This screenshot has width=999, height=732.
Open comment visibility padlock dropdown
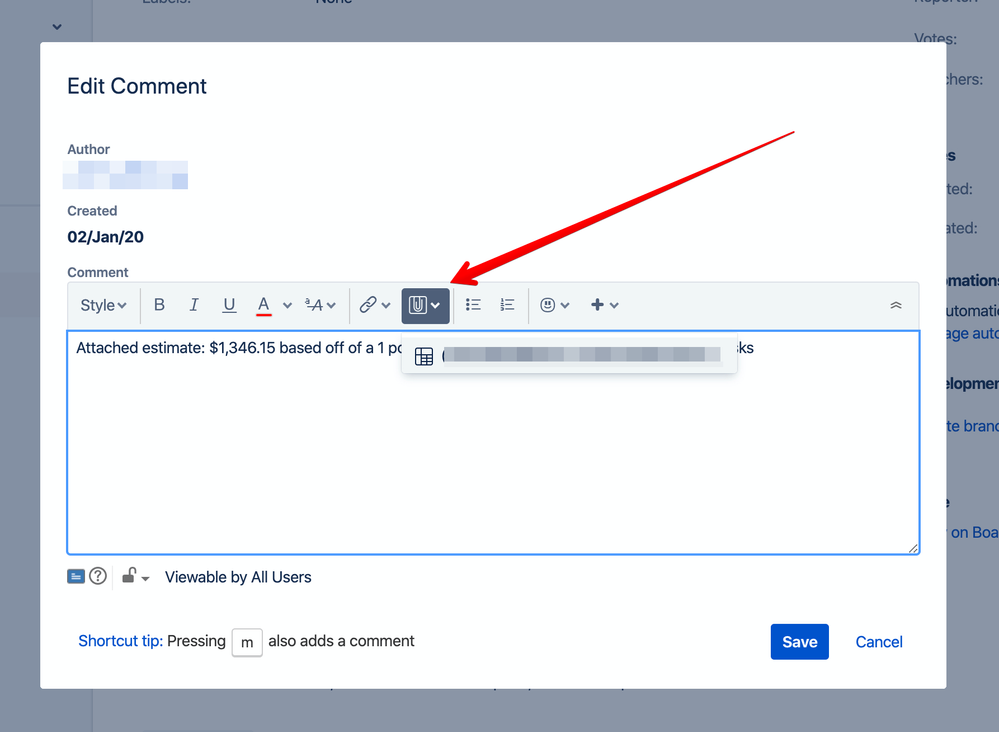[135, 577]
